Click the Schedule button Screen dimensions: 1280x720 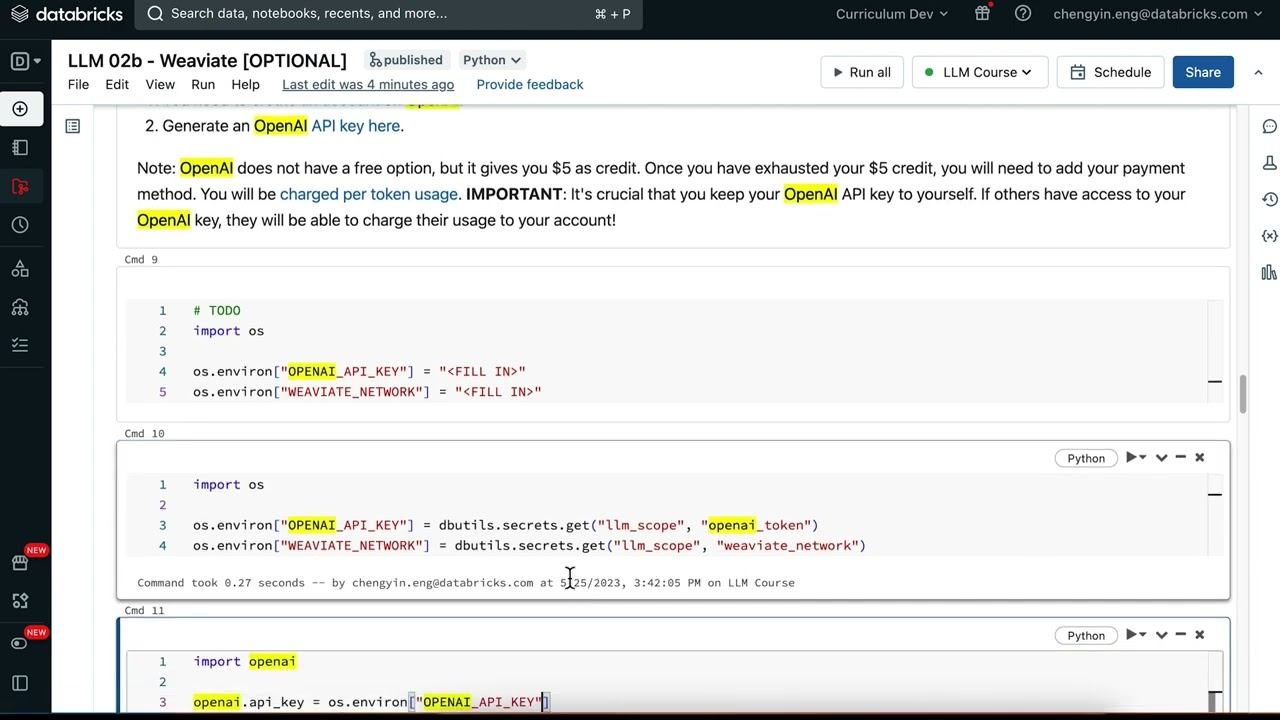[1110, 72]
